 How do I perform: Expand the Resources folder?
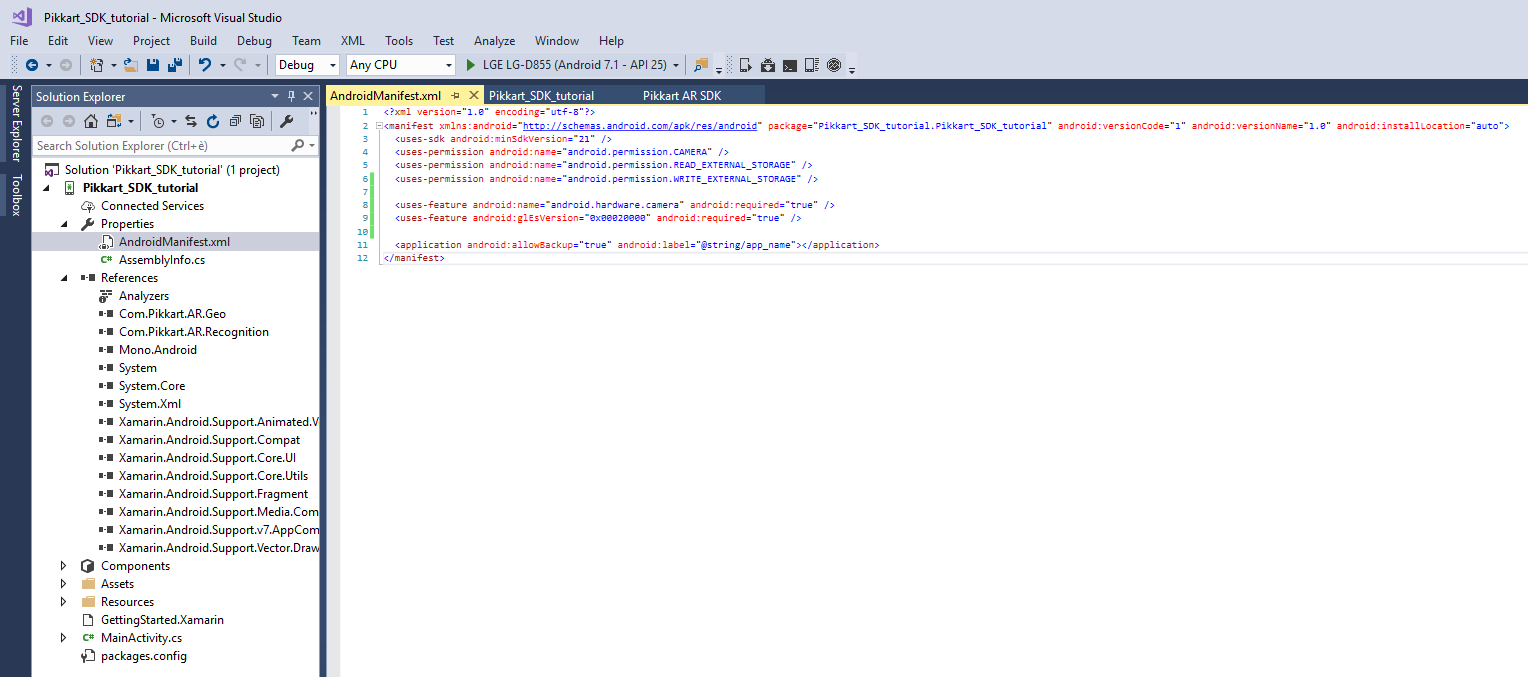(x=64, y=602)
